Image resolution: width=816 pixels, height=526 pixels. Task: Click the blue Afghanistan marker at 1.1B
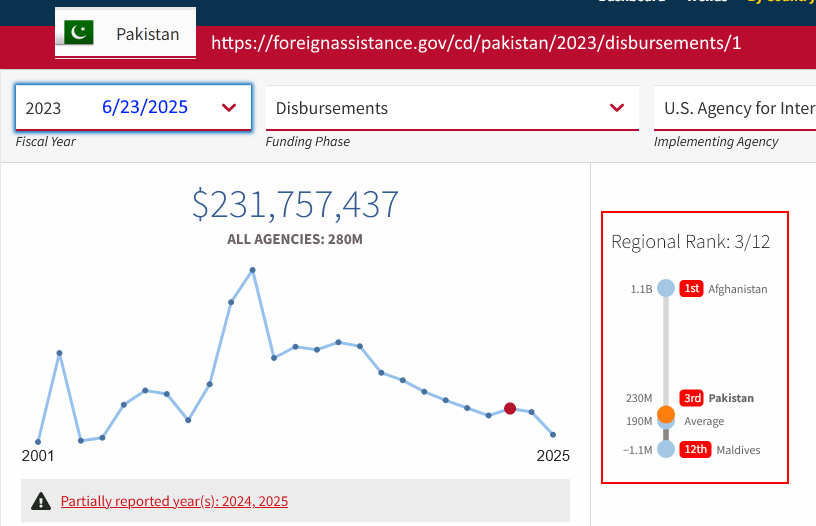coord(666,288)
